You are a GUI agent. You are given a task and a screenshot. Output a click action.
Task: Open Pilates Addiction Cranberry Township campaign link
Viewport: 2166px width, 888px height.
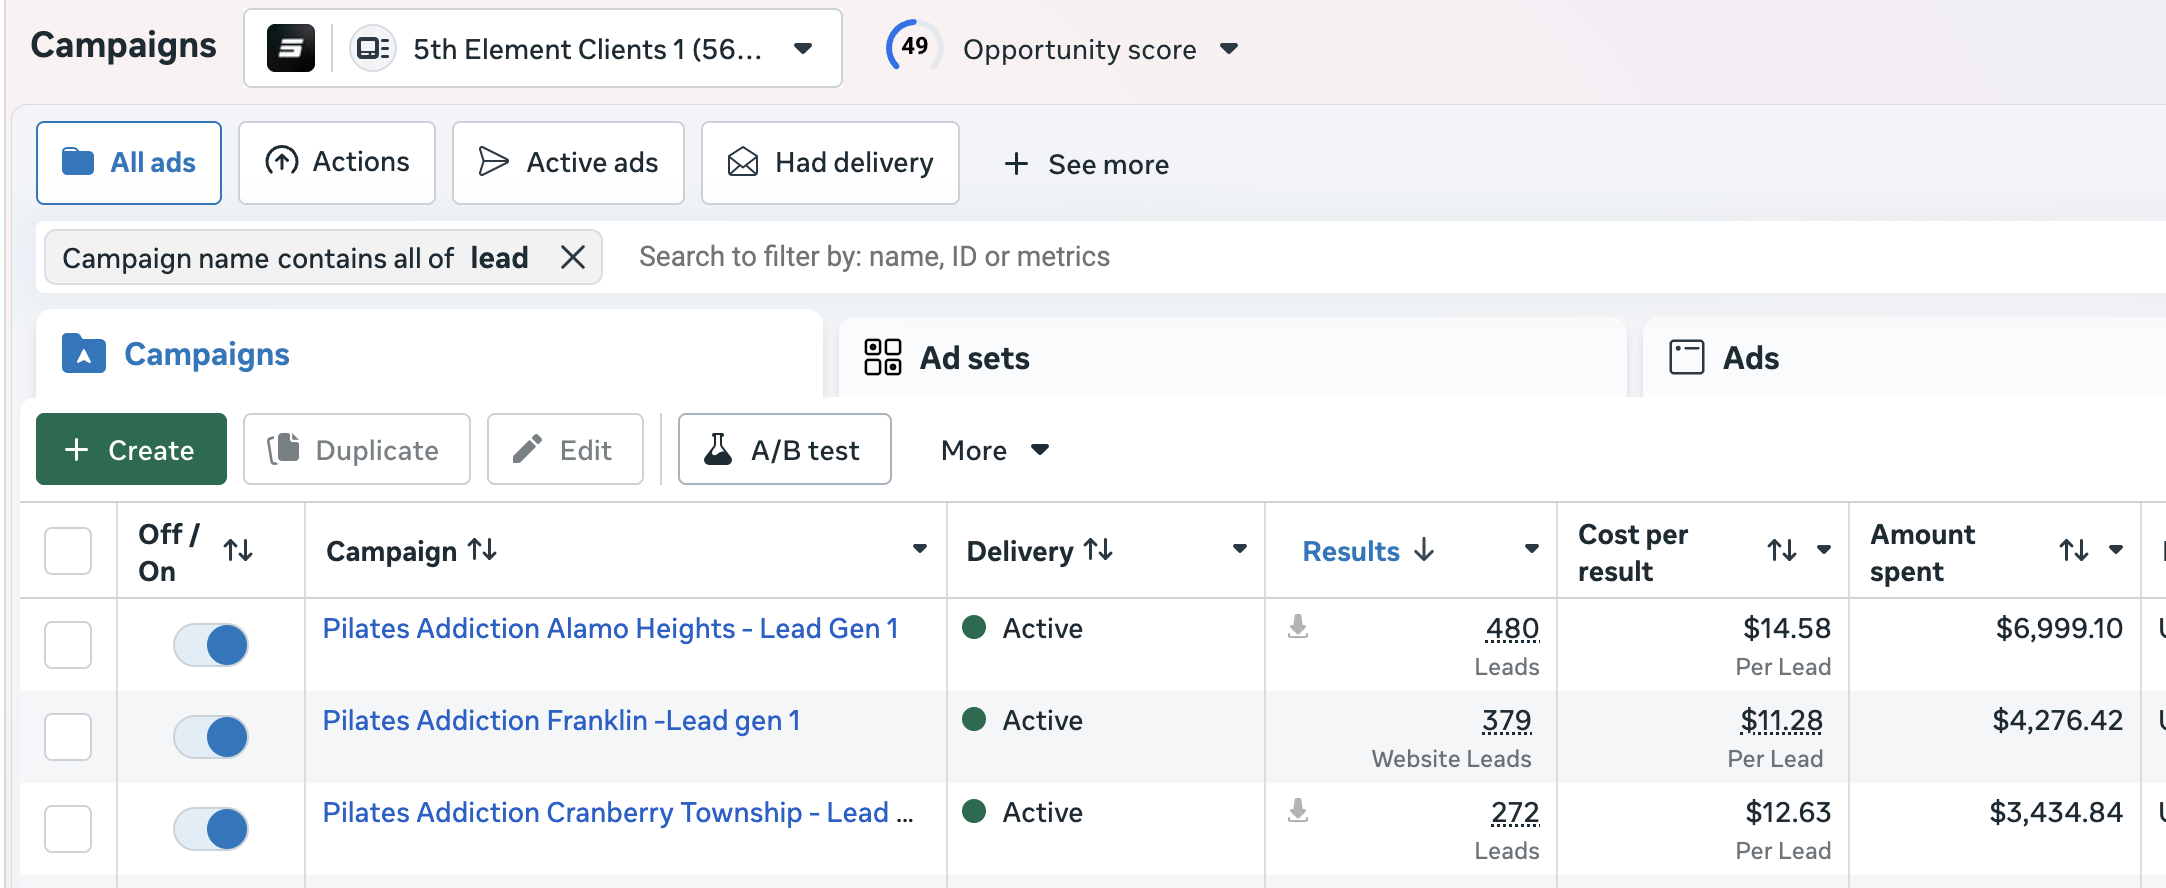coord(617,813)
